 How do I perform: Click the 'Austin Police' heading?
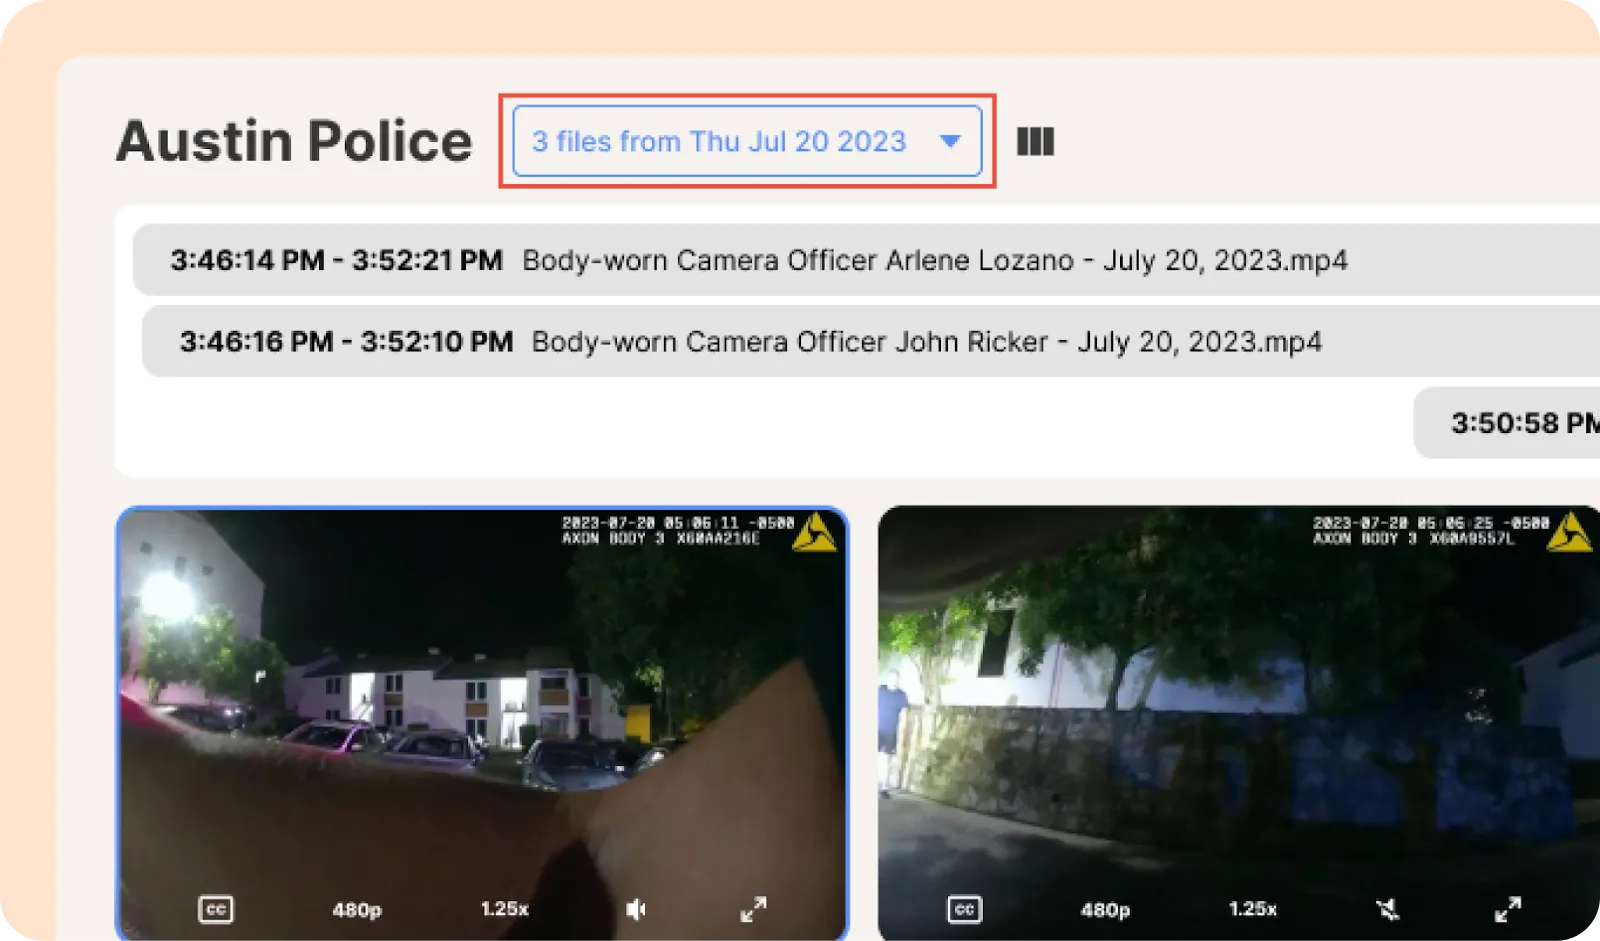pyautogui.click(x=294, y=141)
